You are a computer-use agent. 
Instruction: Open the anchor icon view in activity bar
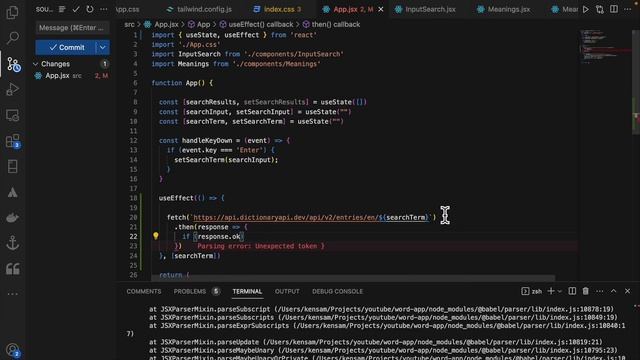click(12, 243)
